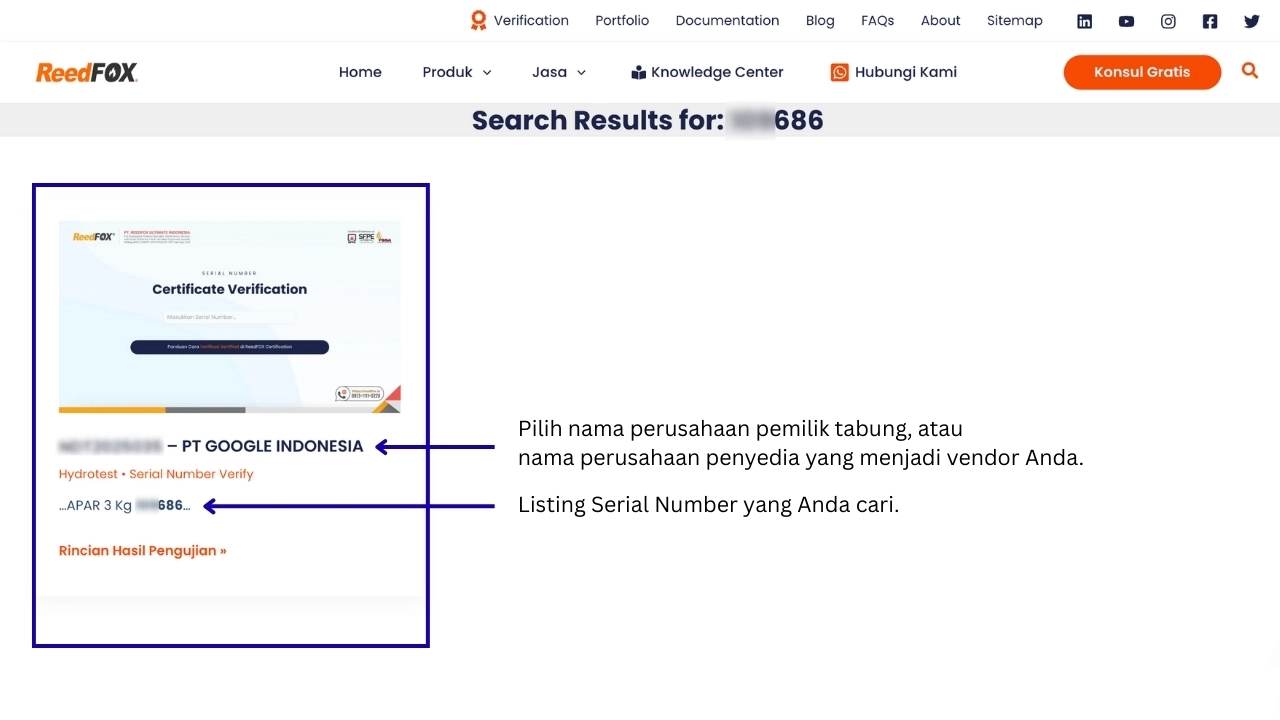
Task: Open the Twitter social icon
Action: (x=1252, y=21)
